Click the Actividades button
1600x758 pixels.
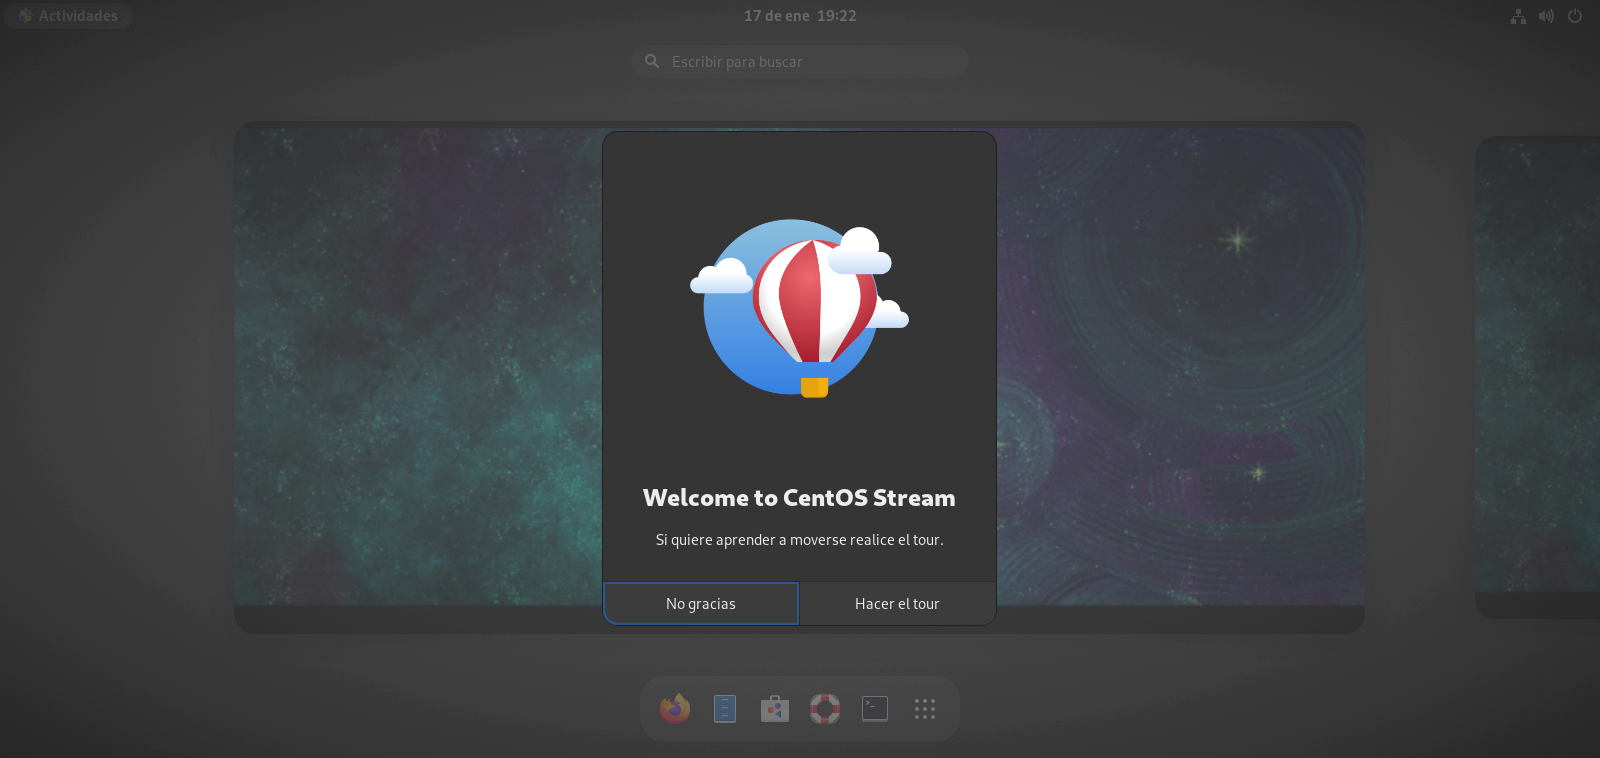pyautogui.click(x=68, y=16)
